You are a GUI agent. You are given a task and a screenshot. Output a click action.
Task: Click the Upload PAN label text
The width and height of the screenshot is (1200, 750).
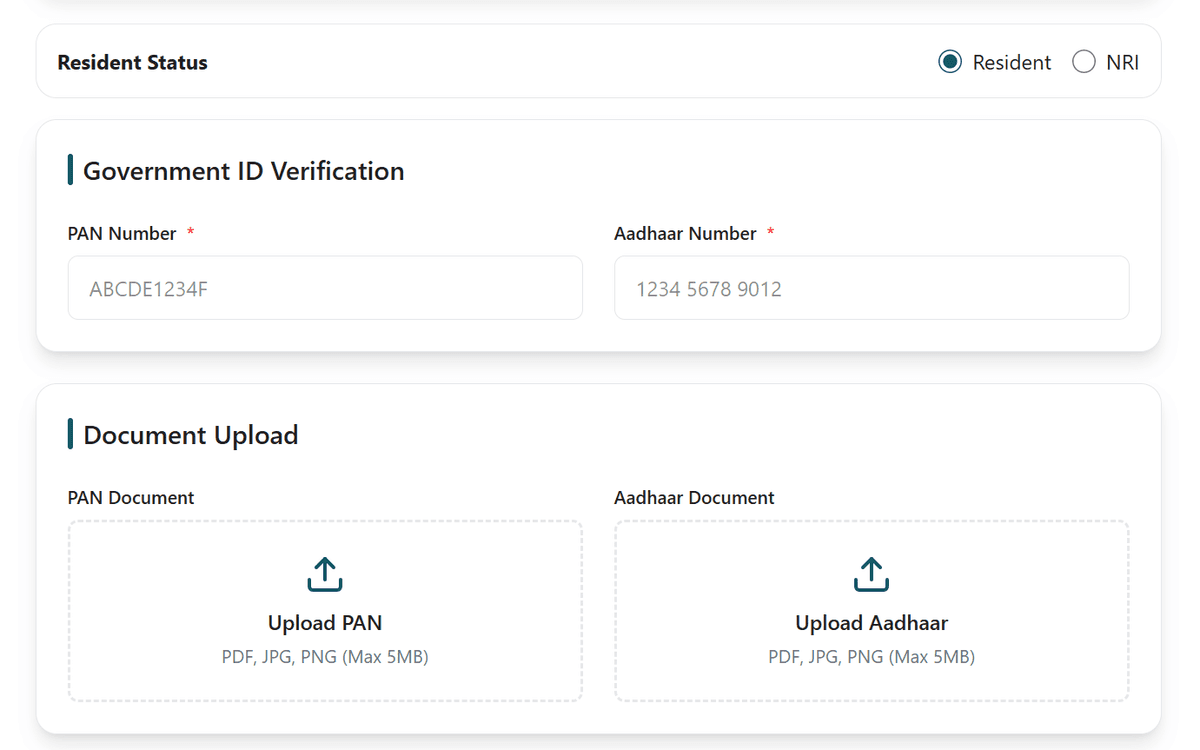pyautogui.click(x=325, y=622)
